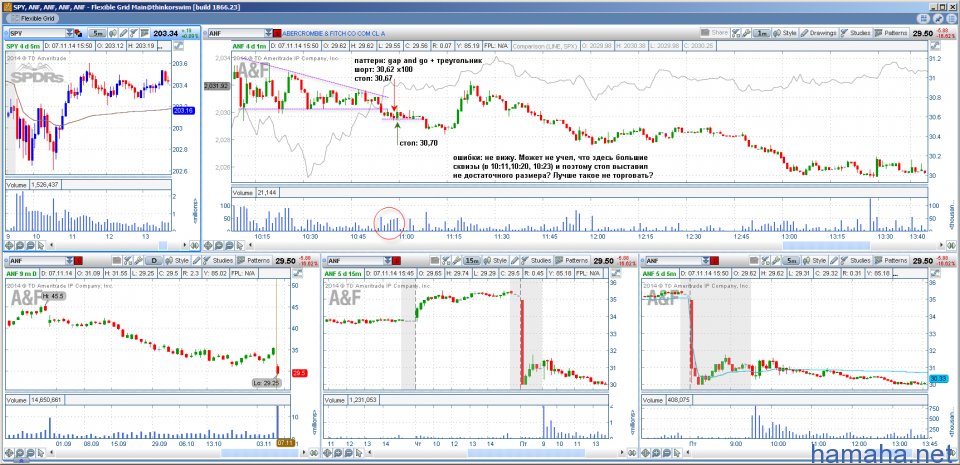The height and width of the screenshot is (465, 960).
Task: Open ANF symbol dropdown on bottom-right 5m chart
Action: [x=706, y=261]
